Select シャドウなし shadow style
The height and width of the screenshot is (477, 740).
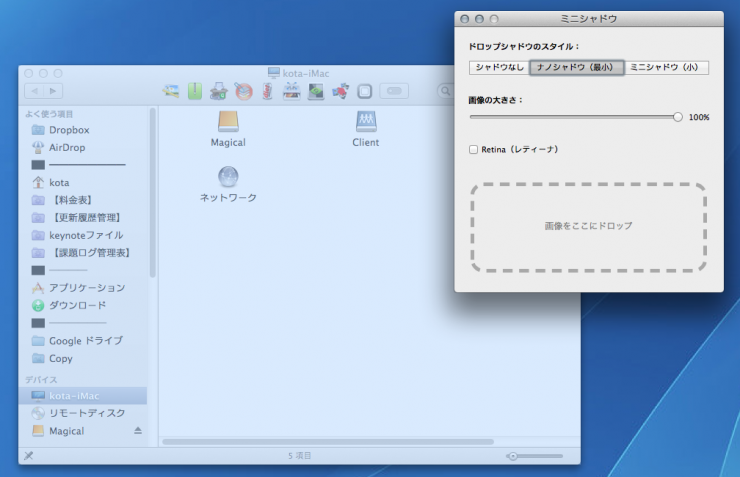(500, 67)
